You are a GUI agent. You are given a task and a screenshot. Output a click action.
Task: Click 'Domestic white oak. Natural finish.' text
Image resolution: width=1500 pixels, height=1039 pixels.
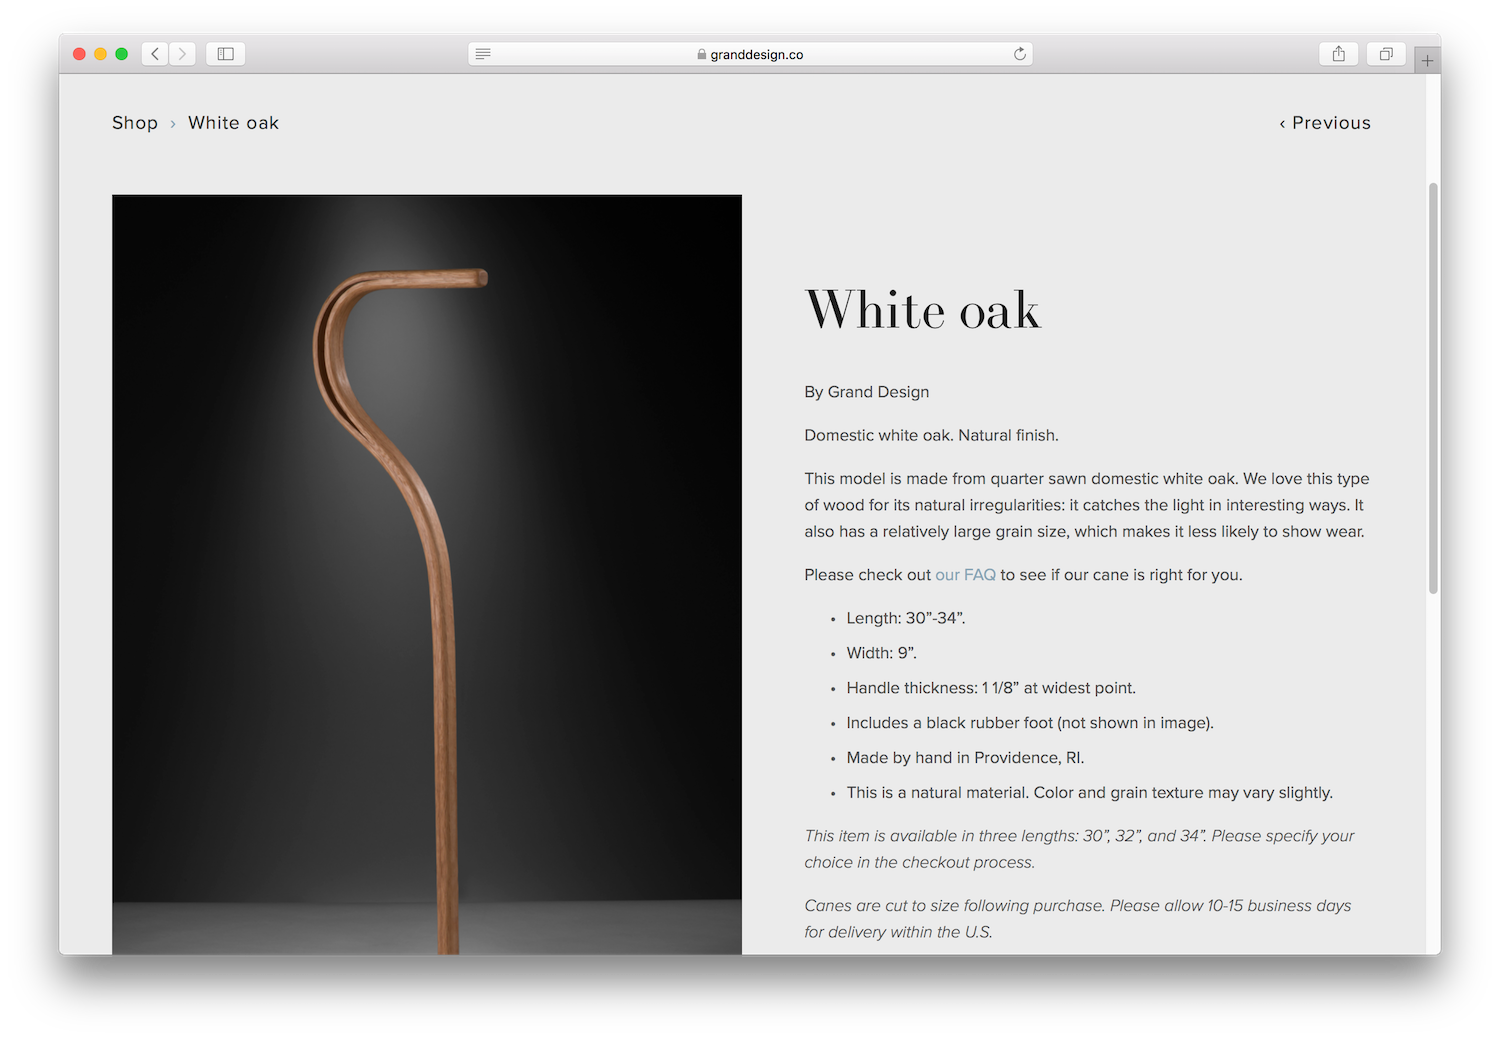coord(931,435)
